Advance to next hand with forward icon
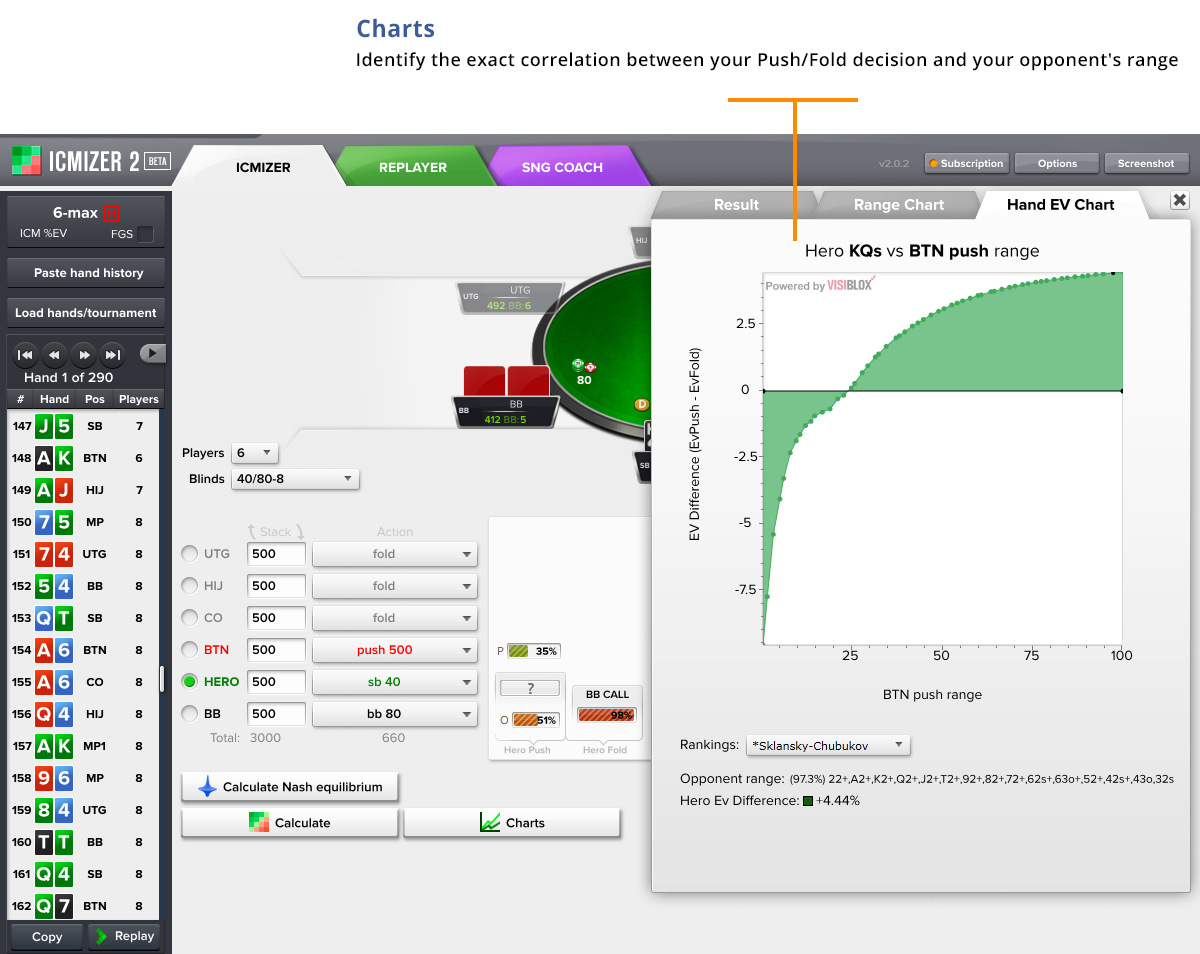The image size is (1200, 954). [x=84, y=354]
